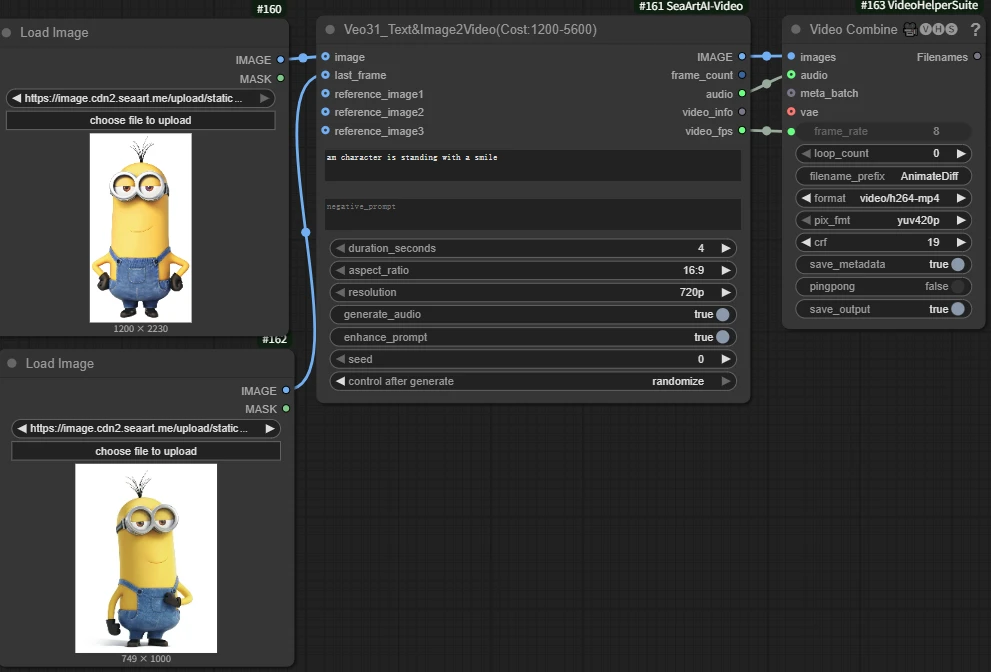The image size is (991, 672).
Task: Change the control after generate option
Action: (x=533, y=382)
